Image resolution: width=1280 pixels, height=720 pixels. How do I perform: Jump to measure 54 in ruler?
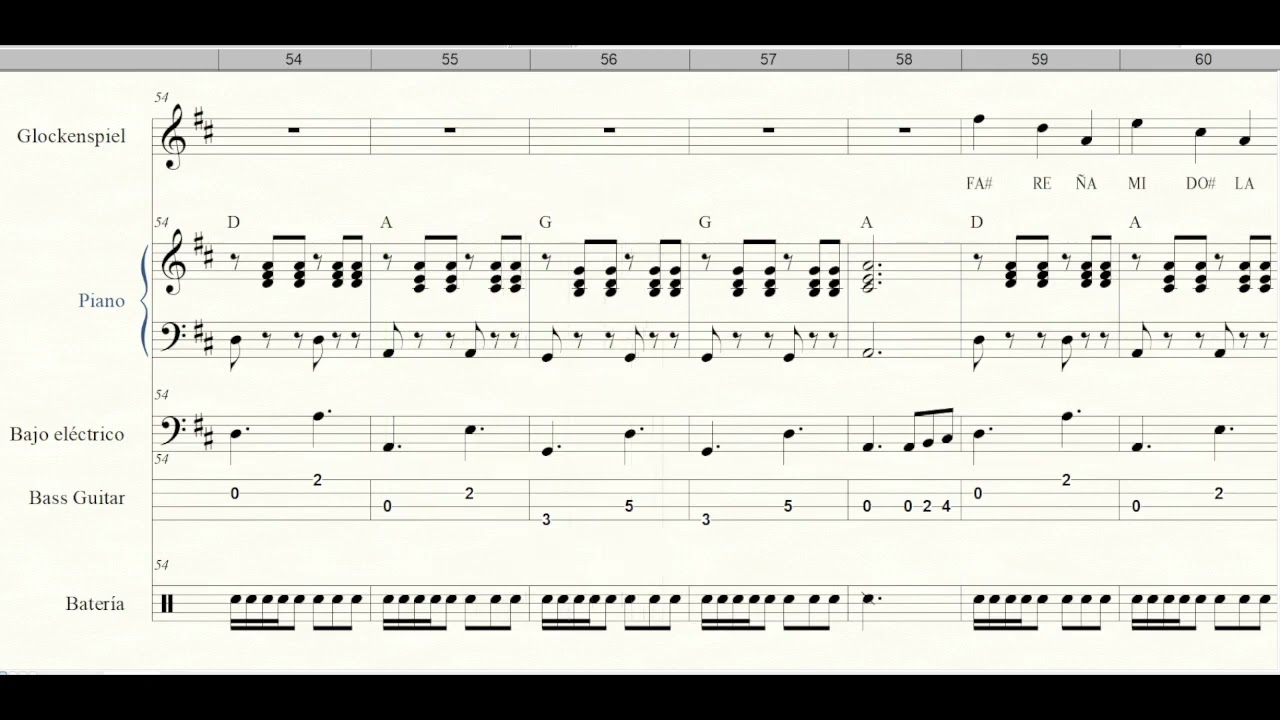point(294,59)
